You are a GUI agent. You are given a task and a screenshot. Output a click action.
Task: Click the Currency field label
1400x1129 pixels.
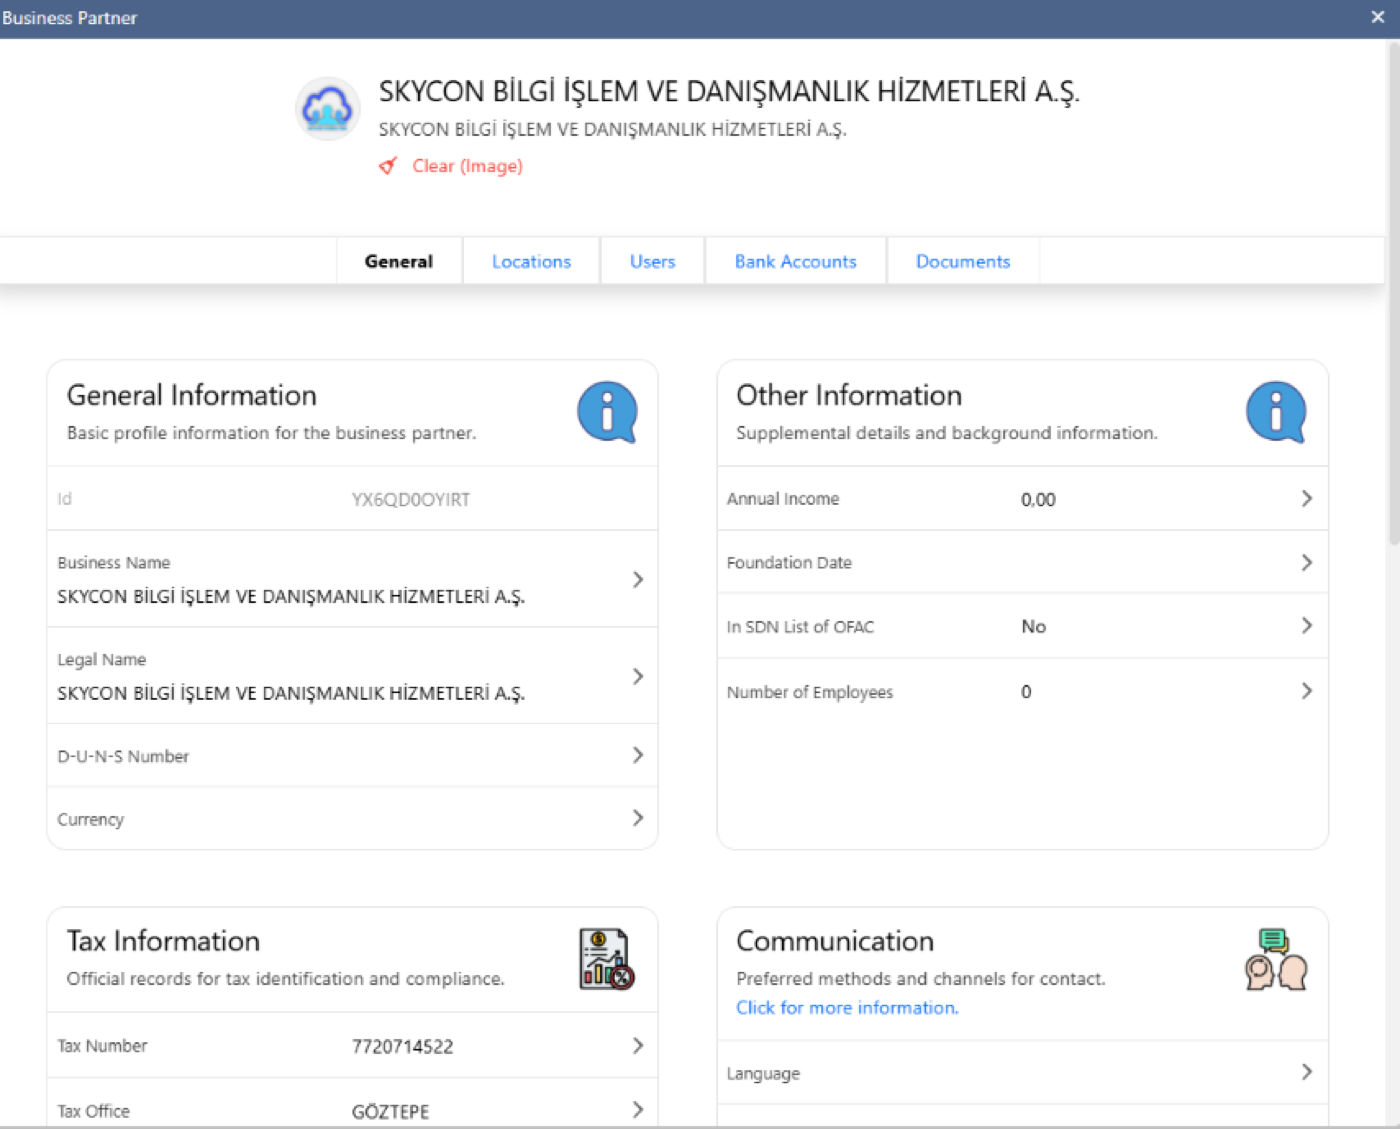coord(90,820)
